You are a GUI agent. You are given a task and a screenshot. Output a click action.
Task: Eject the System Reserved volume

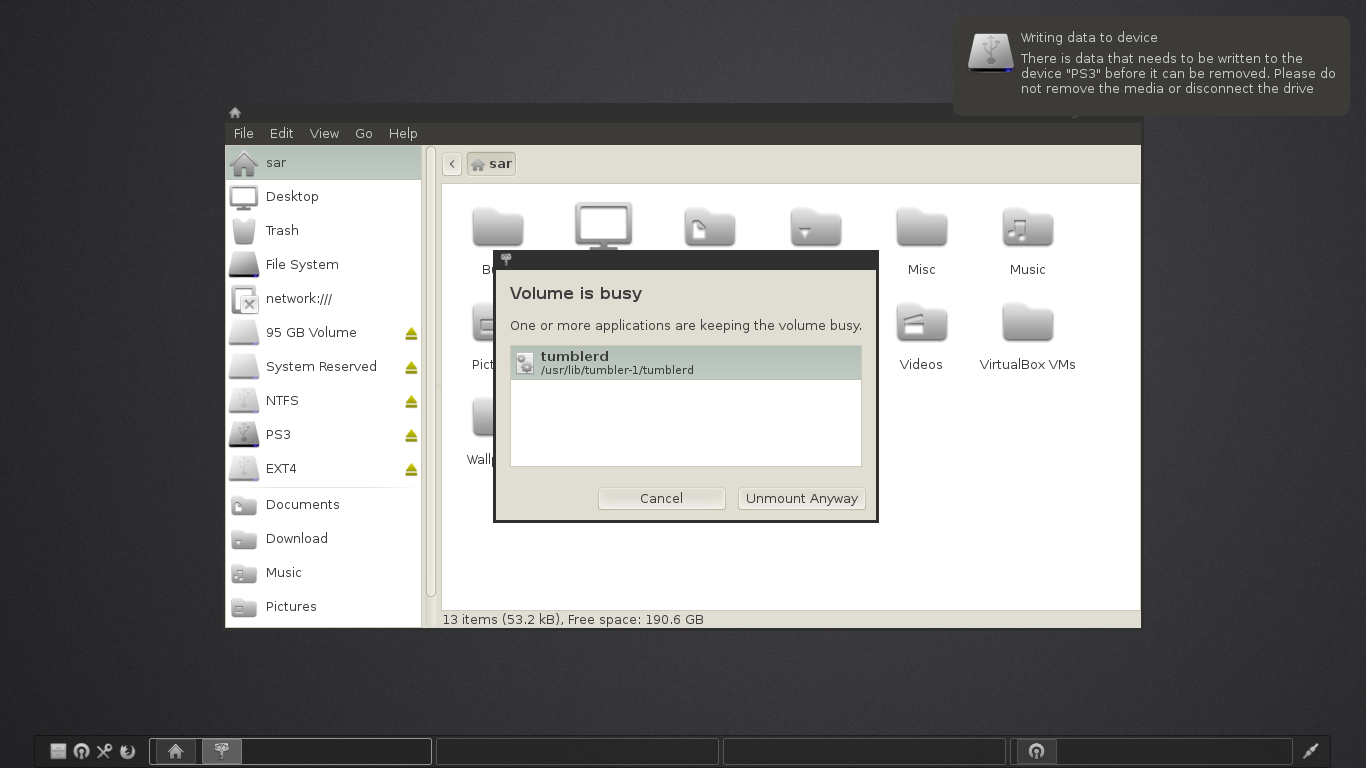pos(411,368)
